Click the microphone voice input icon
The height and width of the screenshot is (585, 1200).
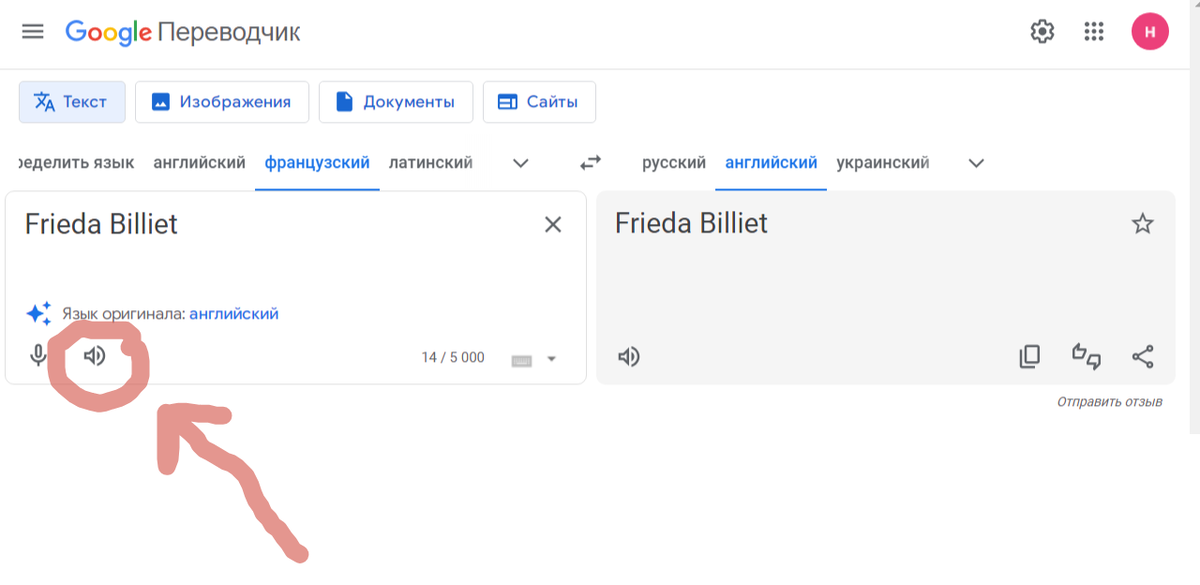pos(38,356)
